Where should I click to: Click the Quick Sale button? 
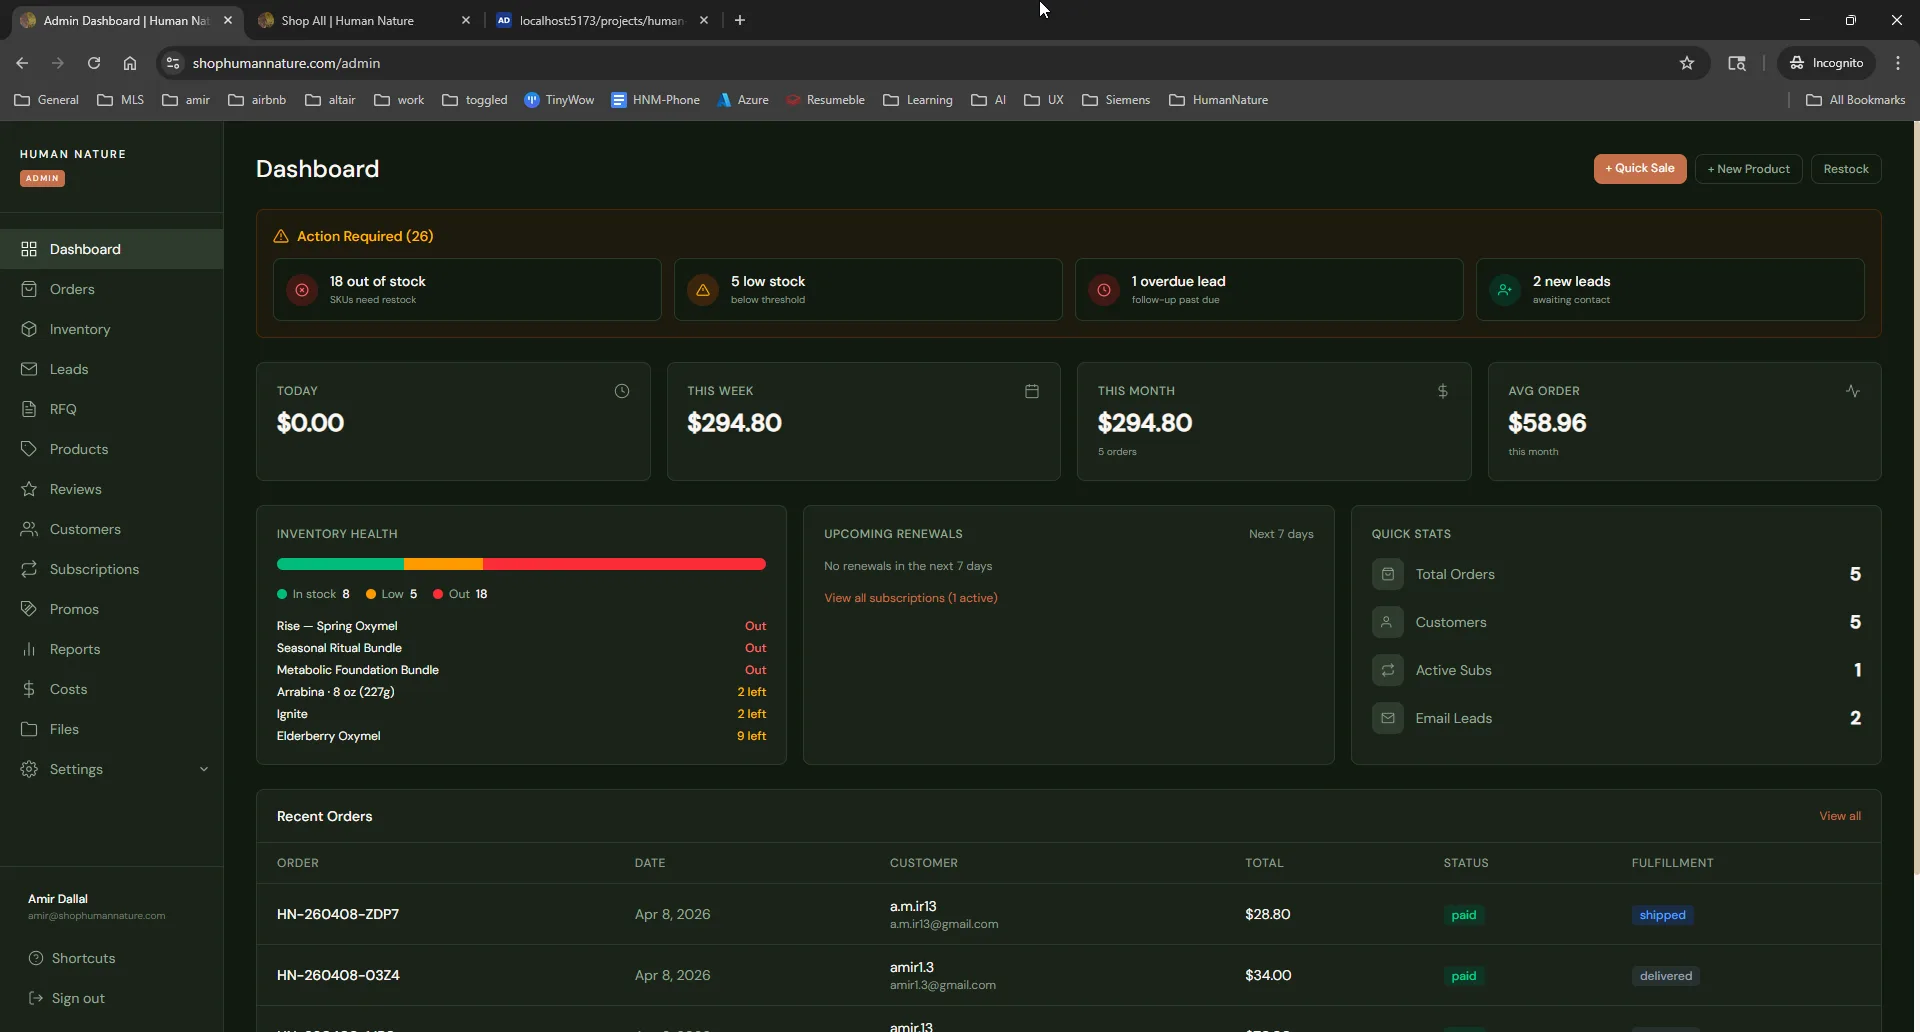click(1640, 169)
